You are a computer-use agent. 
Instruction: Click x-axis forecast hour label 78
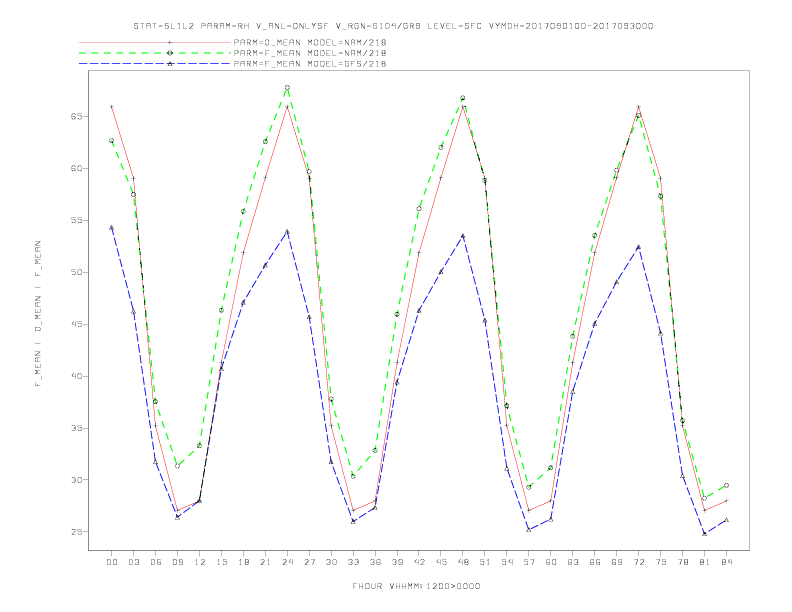pos(682,562)
